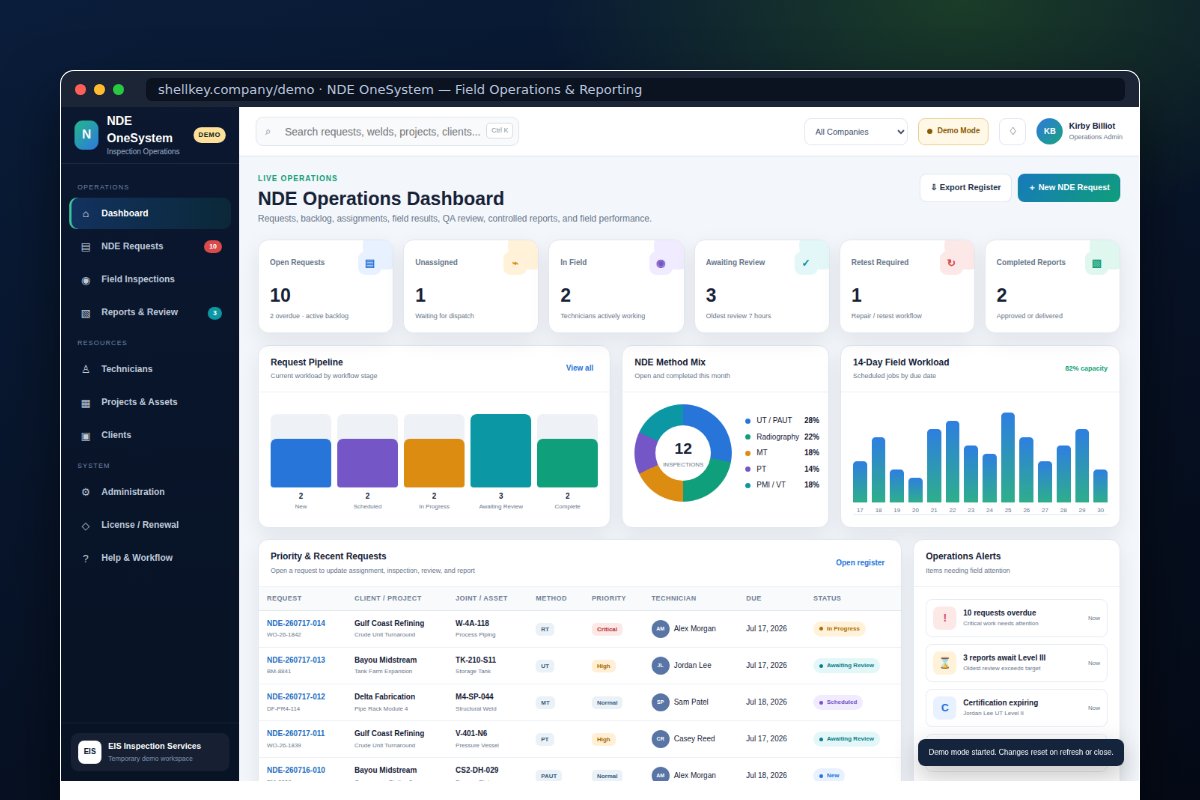1200x800 pixels.
Task: Click the NDE OneSystem logo icon
Action: tap(86, 134)
